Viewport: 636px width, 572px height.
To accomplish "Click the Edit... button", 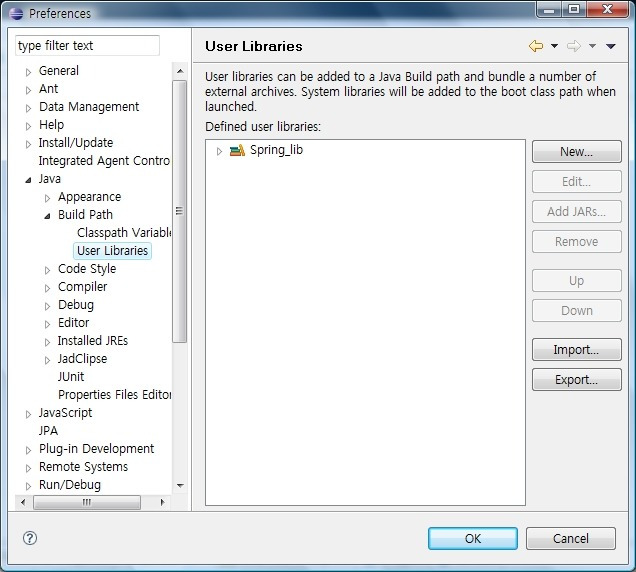I will tap(576, 182).
